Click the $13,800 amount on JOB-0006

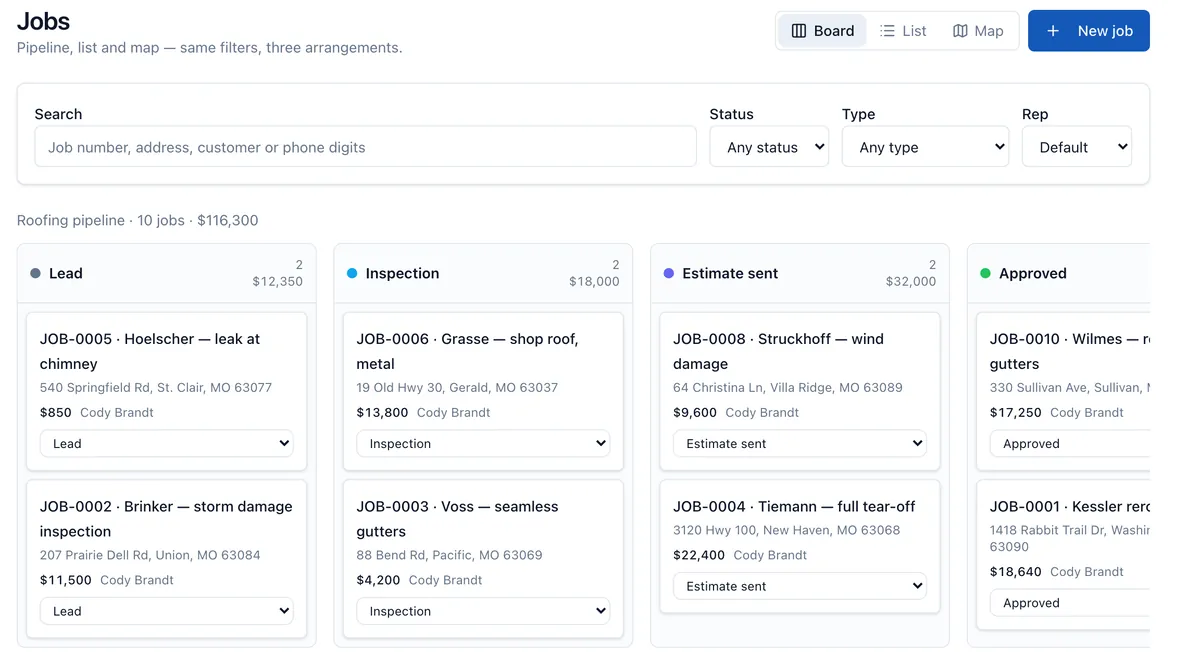point(383,412)
